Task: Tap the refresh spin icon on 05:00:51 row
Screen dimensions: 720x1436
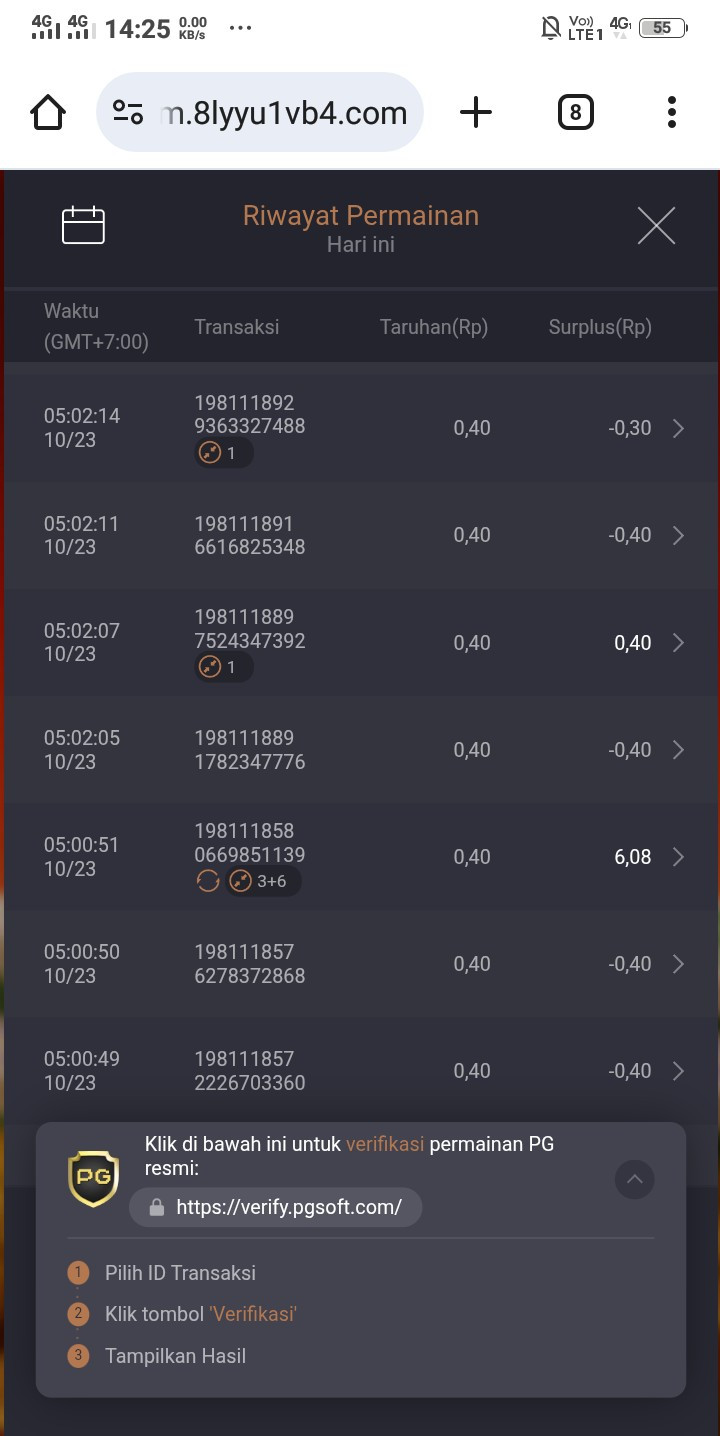Action: coord(207,881)
